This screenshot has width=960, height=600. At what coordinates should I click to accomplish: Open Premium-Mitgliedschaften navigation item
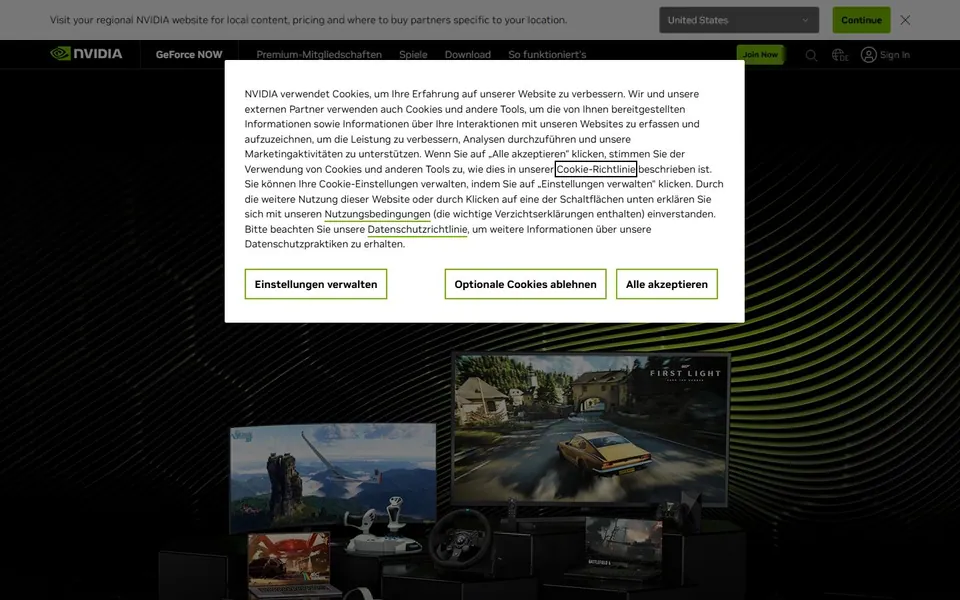click(x=319, y=54)
